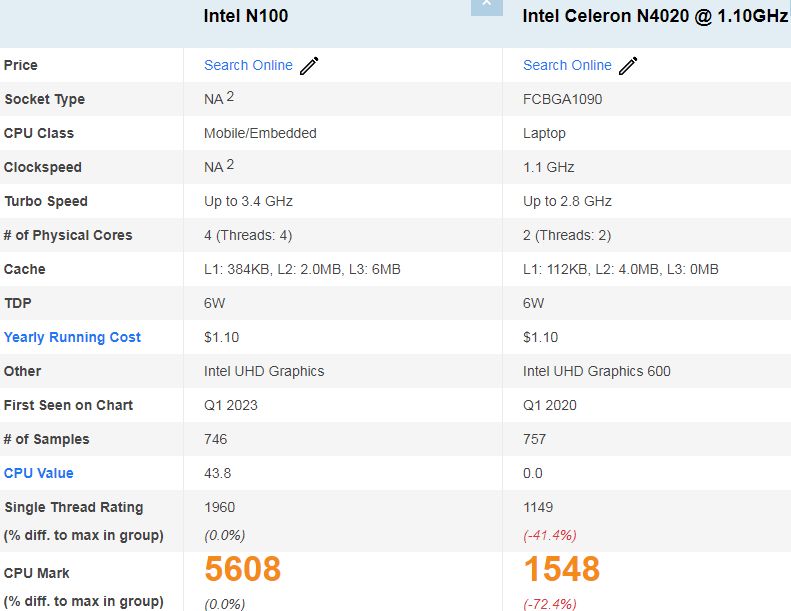Click the Clockspeed row label
Image resolution: width=791 pixels, height=611 pixels.
(x=42, y=167)
